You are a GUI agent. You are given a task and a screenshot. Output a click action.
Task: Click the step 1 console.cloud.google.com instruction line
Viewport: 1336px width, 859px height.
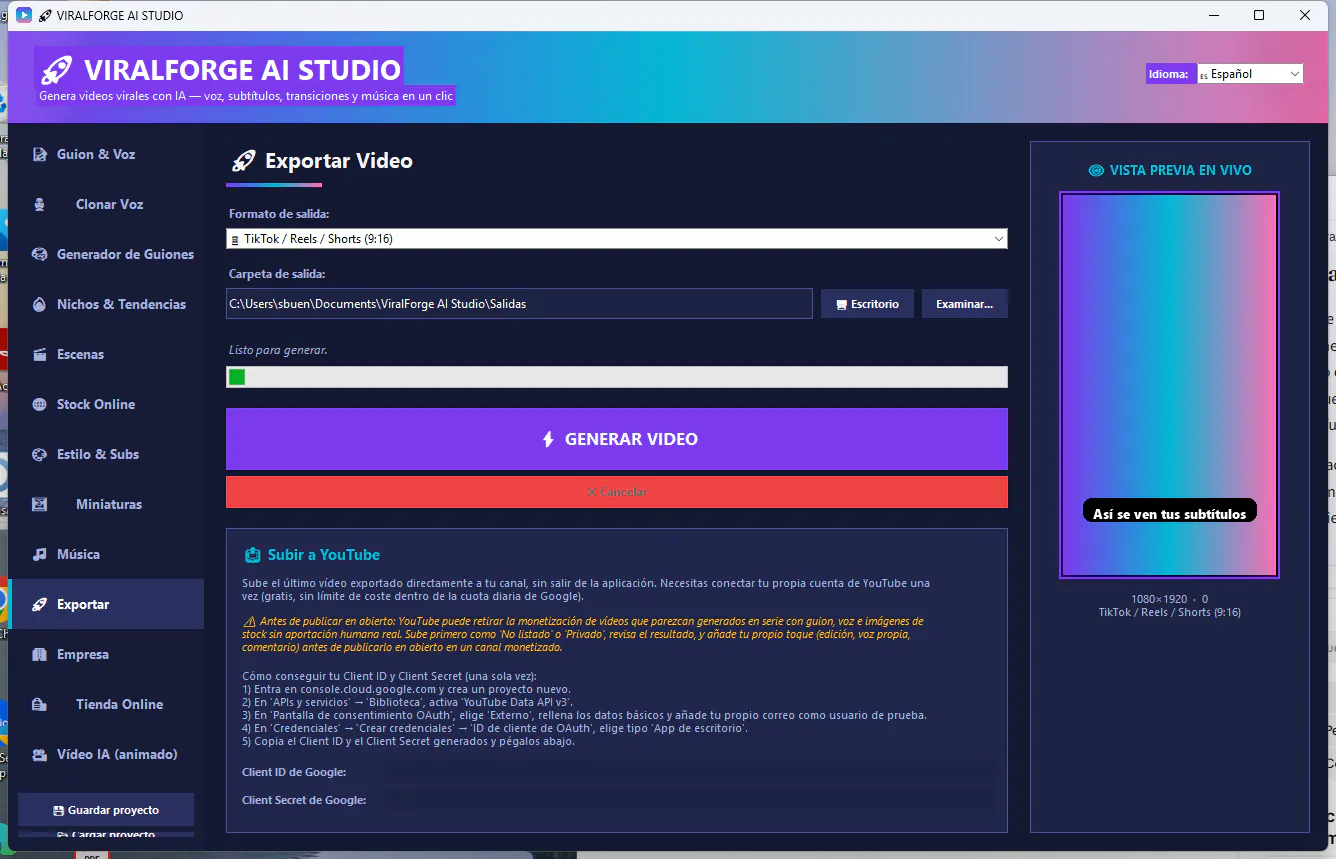point(406,689)
